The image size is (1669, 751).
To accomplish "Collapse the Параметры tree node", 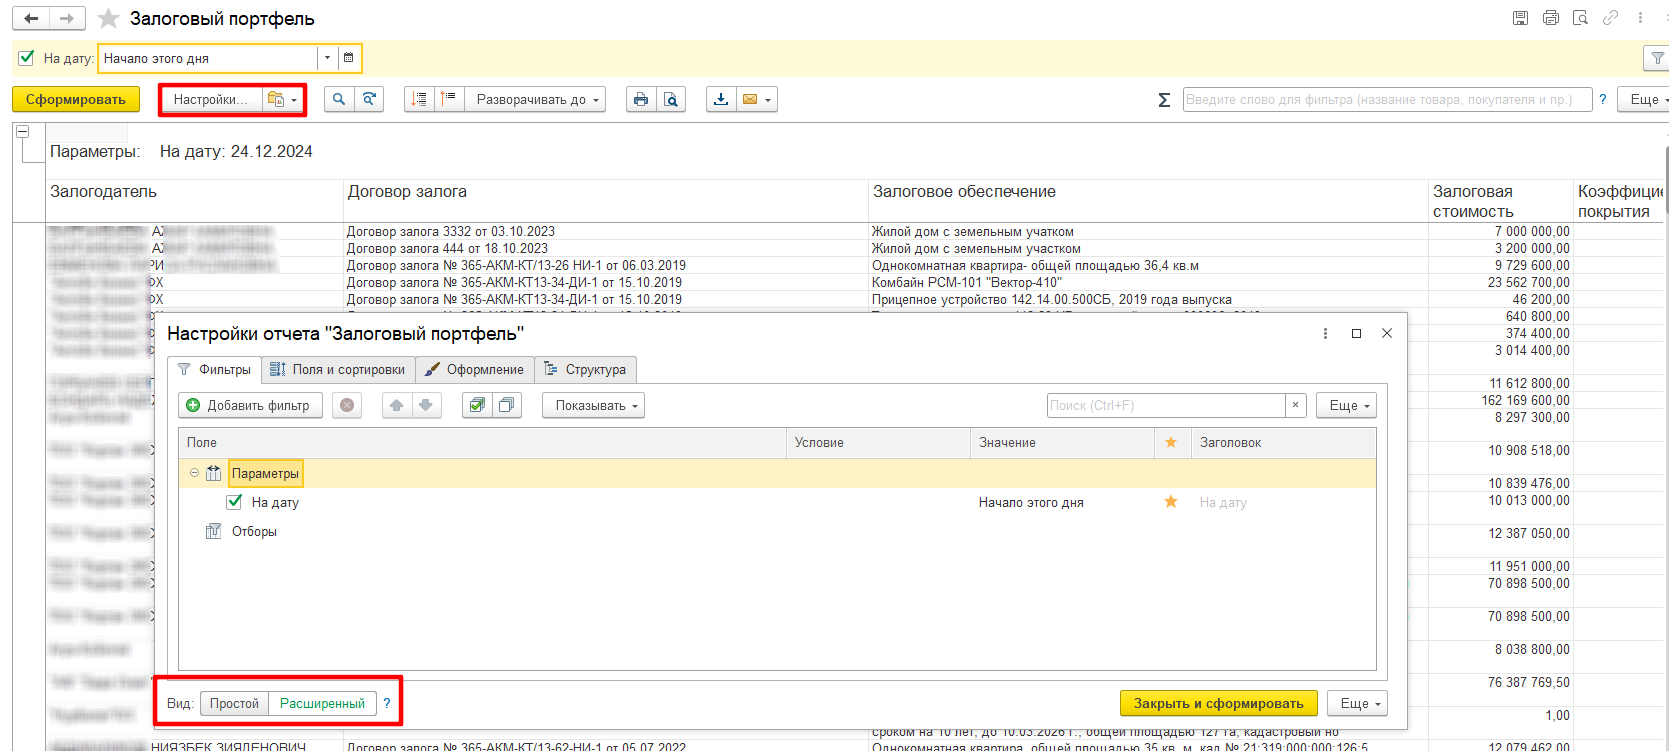I will coord(194,473).
